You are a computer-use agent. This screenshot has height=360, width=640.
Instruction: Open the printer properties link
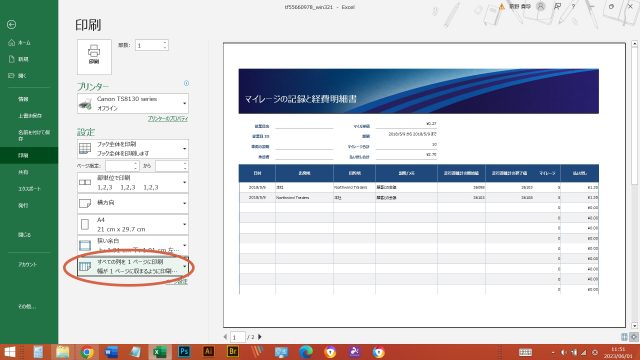[168, 118]
